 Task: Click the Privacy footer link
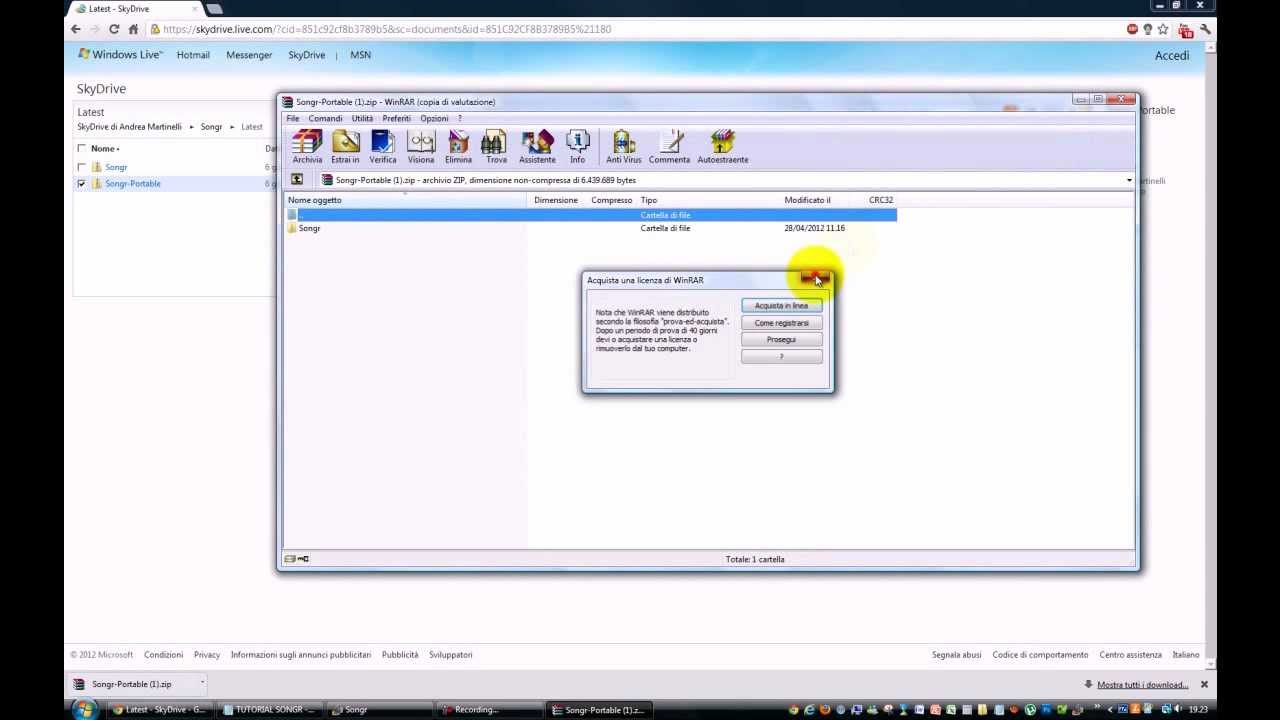[207, 655]
